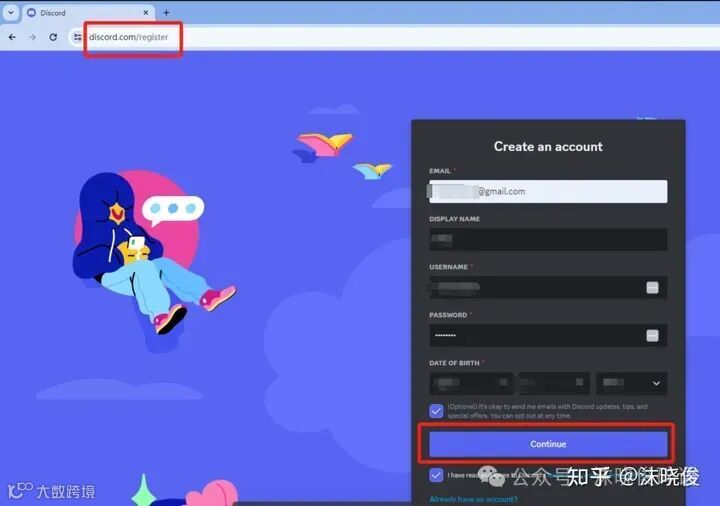Focus the Display Name input field

pos(548,239)
